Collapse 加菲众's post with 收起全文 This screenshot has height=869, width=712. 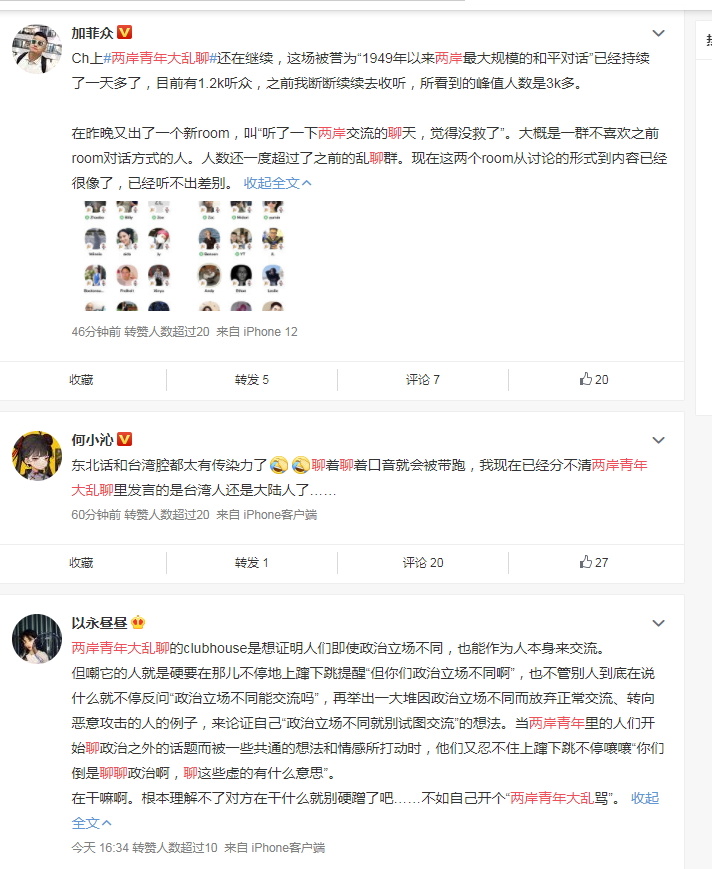pyautogui.click(x=278, y=183)
